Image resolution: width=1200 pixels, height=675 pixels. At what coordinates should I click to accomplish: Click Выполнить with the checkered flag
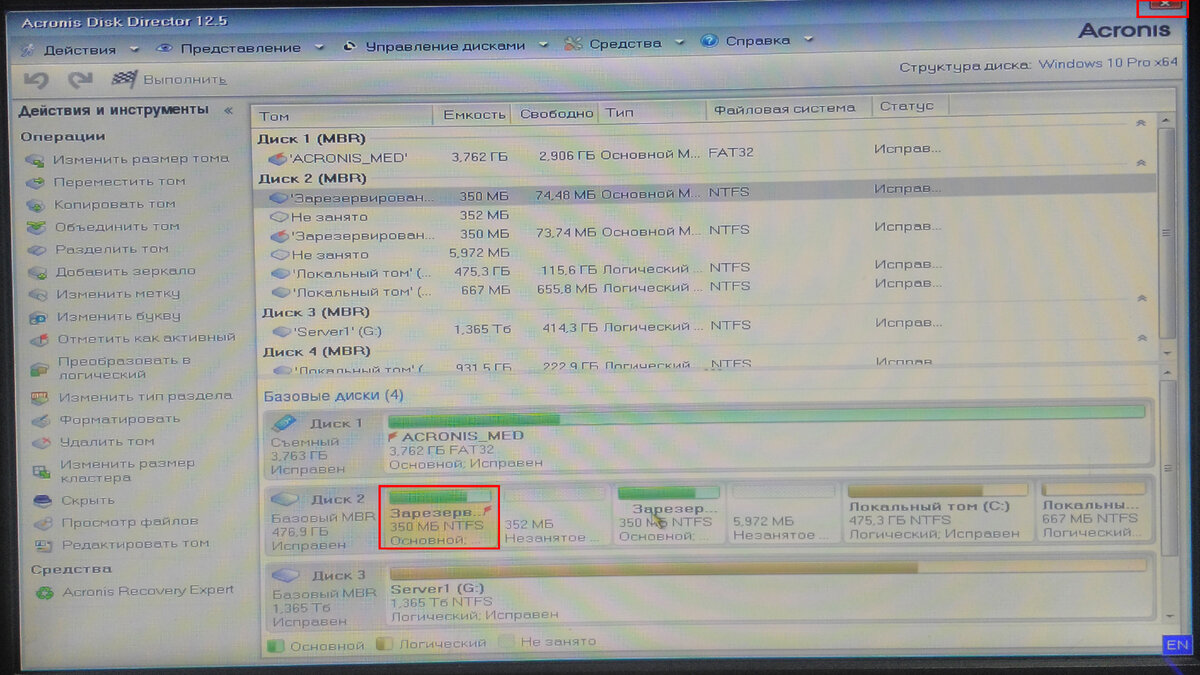point(168,79)
